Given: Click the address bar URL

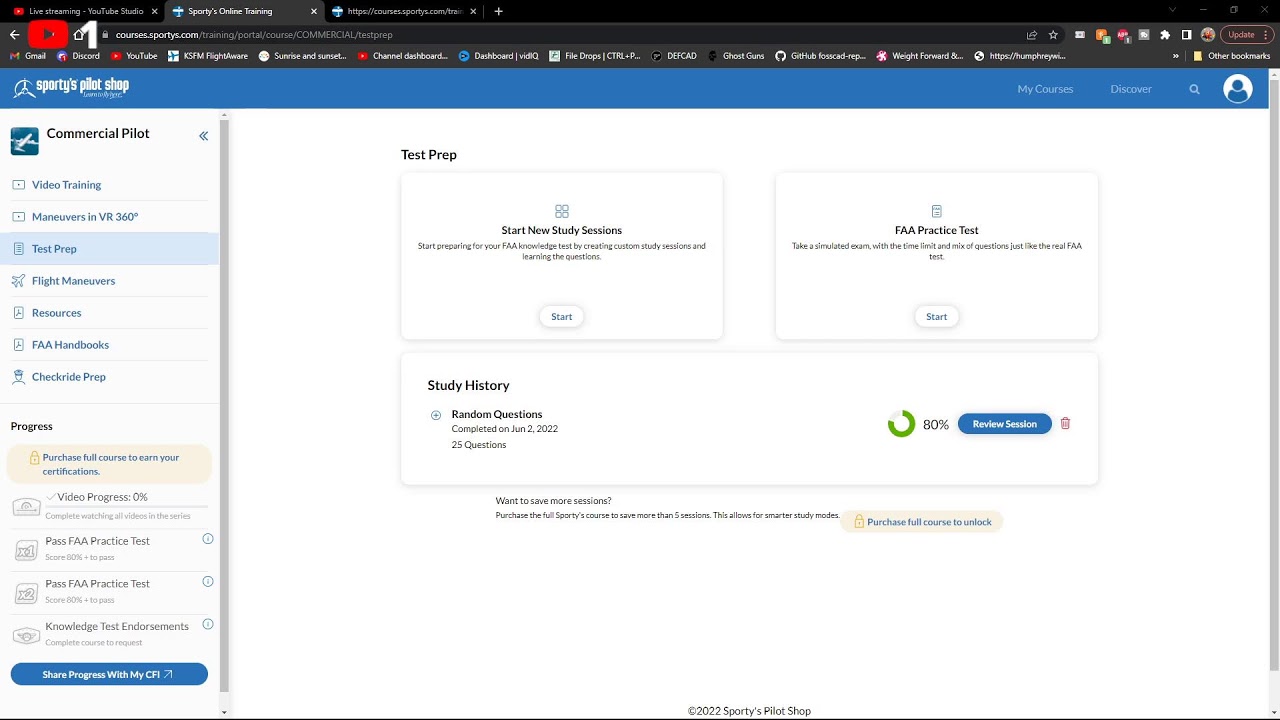Looking at the screenshot, I should click(254, 34).
